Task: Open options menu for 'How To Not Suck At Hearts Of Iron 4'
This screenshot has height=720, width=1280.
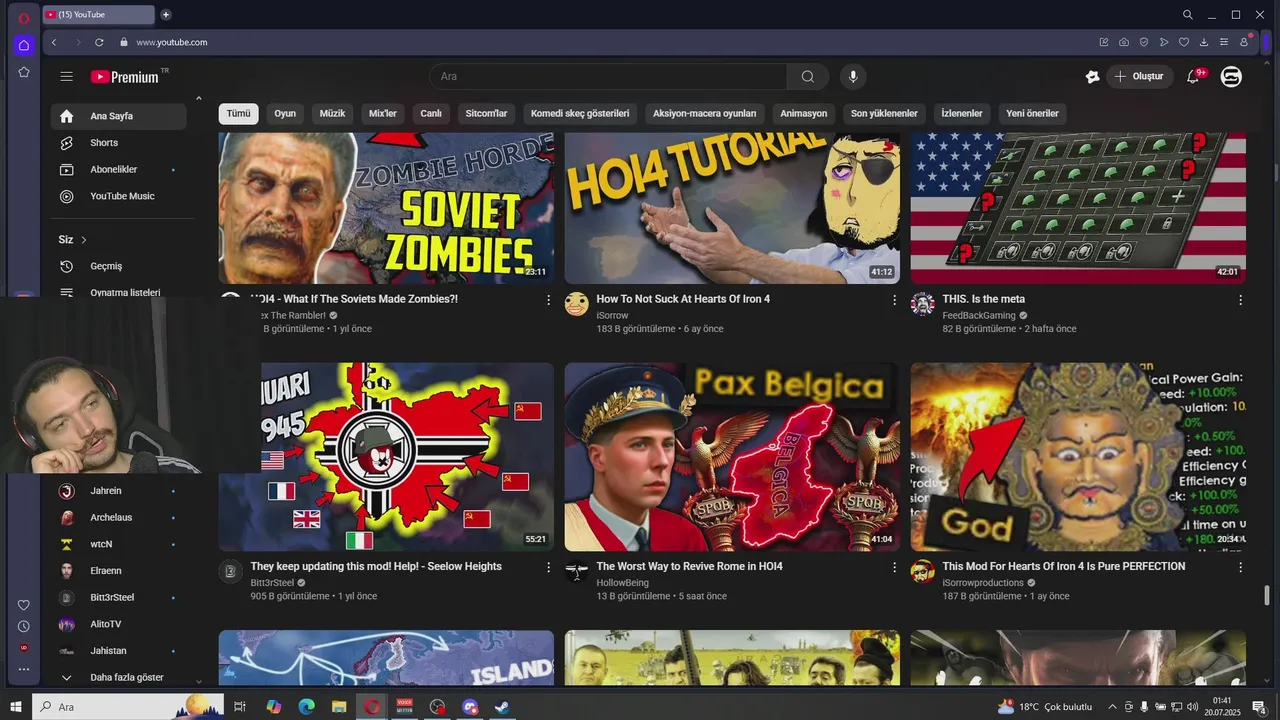Action: coord(894,300)
